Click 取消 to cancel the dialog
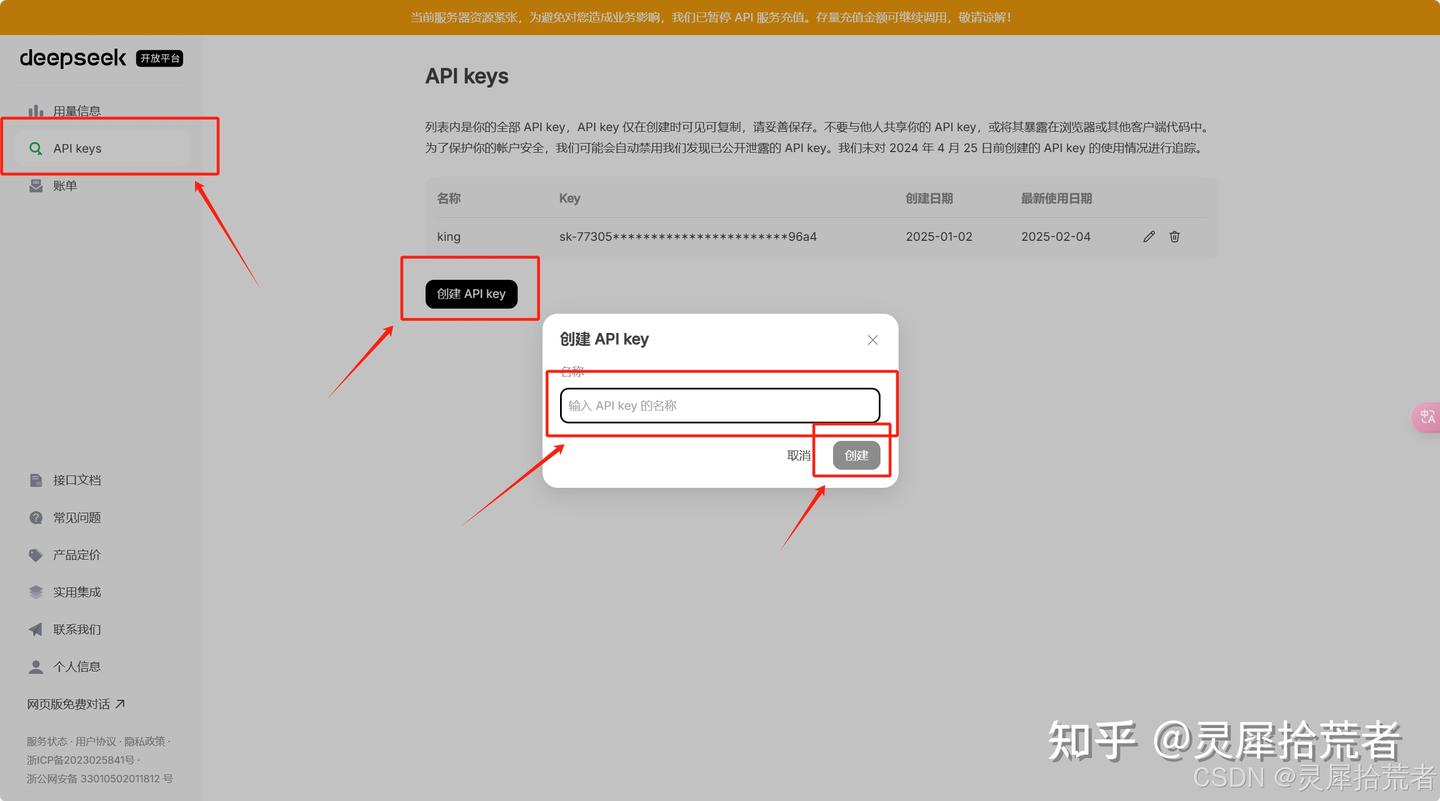 pyautogui.click(x=797, y=455)
